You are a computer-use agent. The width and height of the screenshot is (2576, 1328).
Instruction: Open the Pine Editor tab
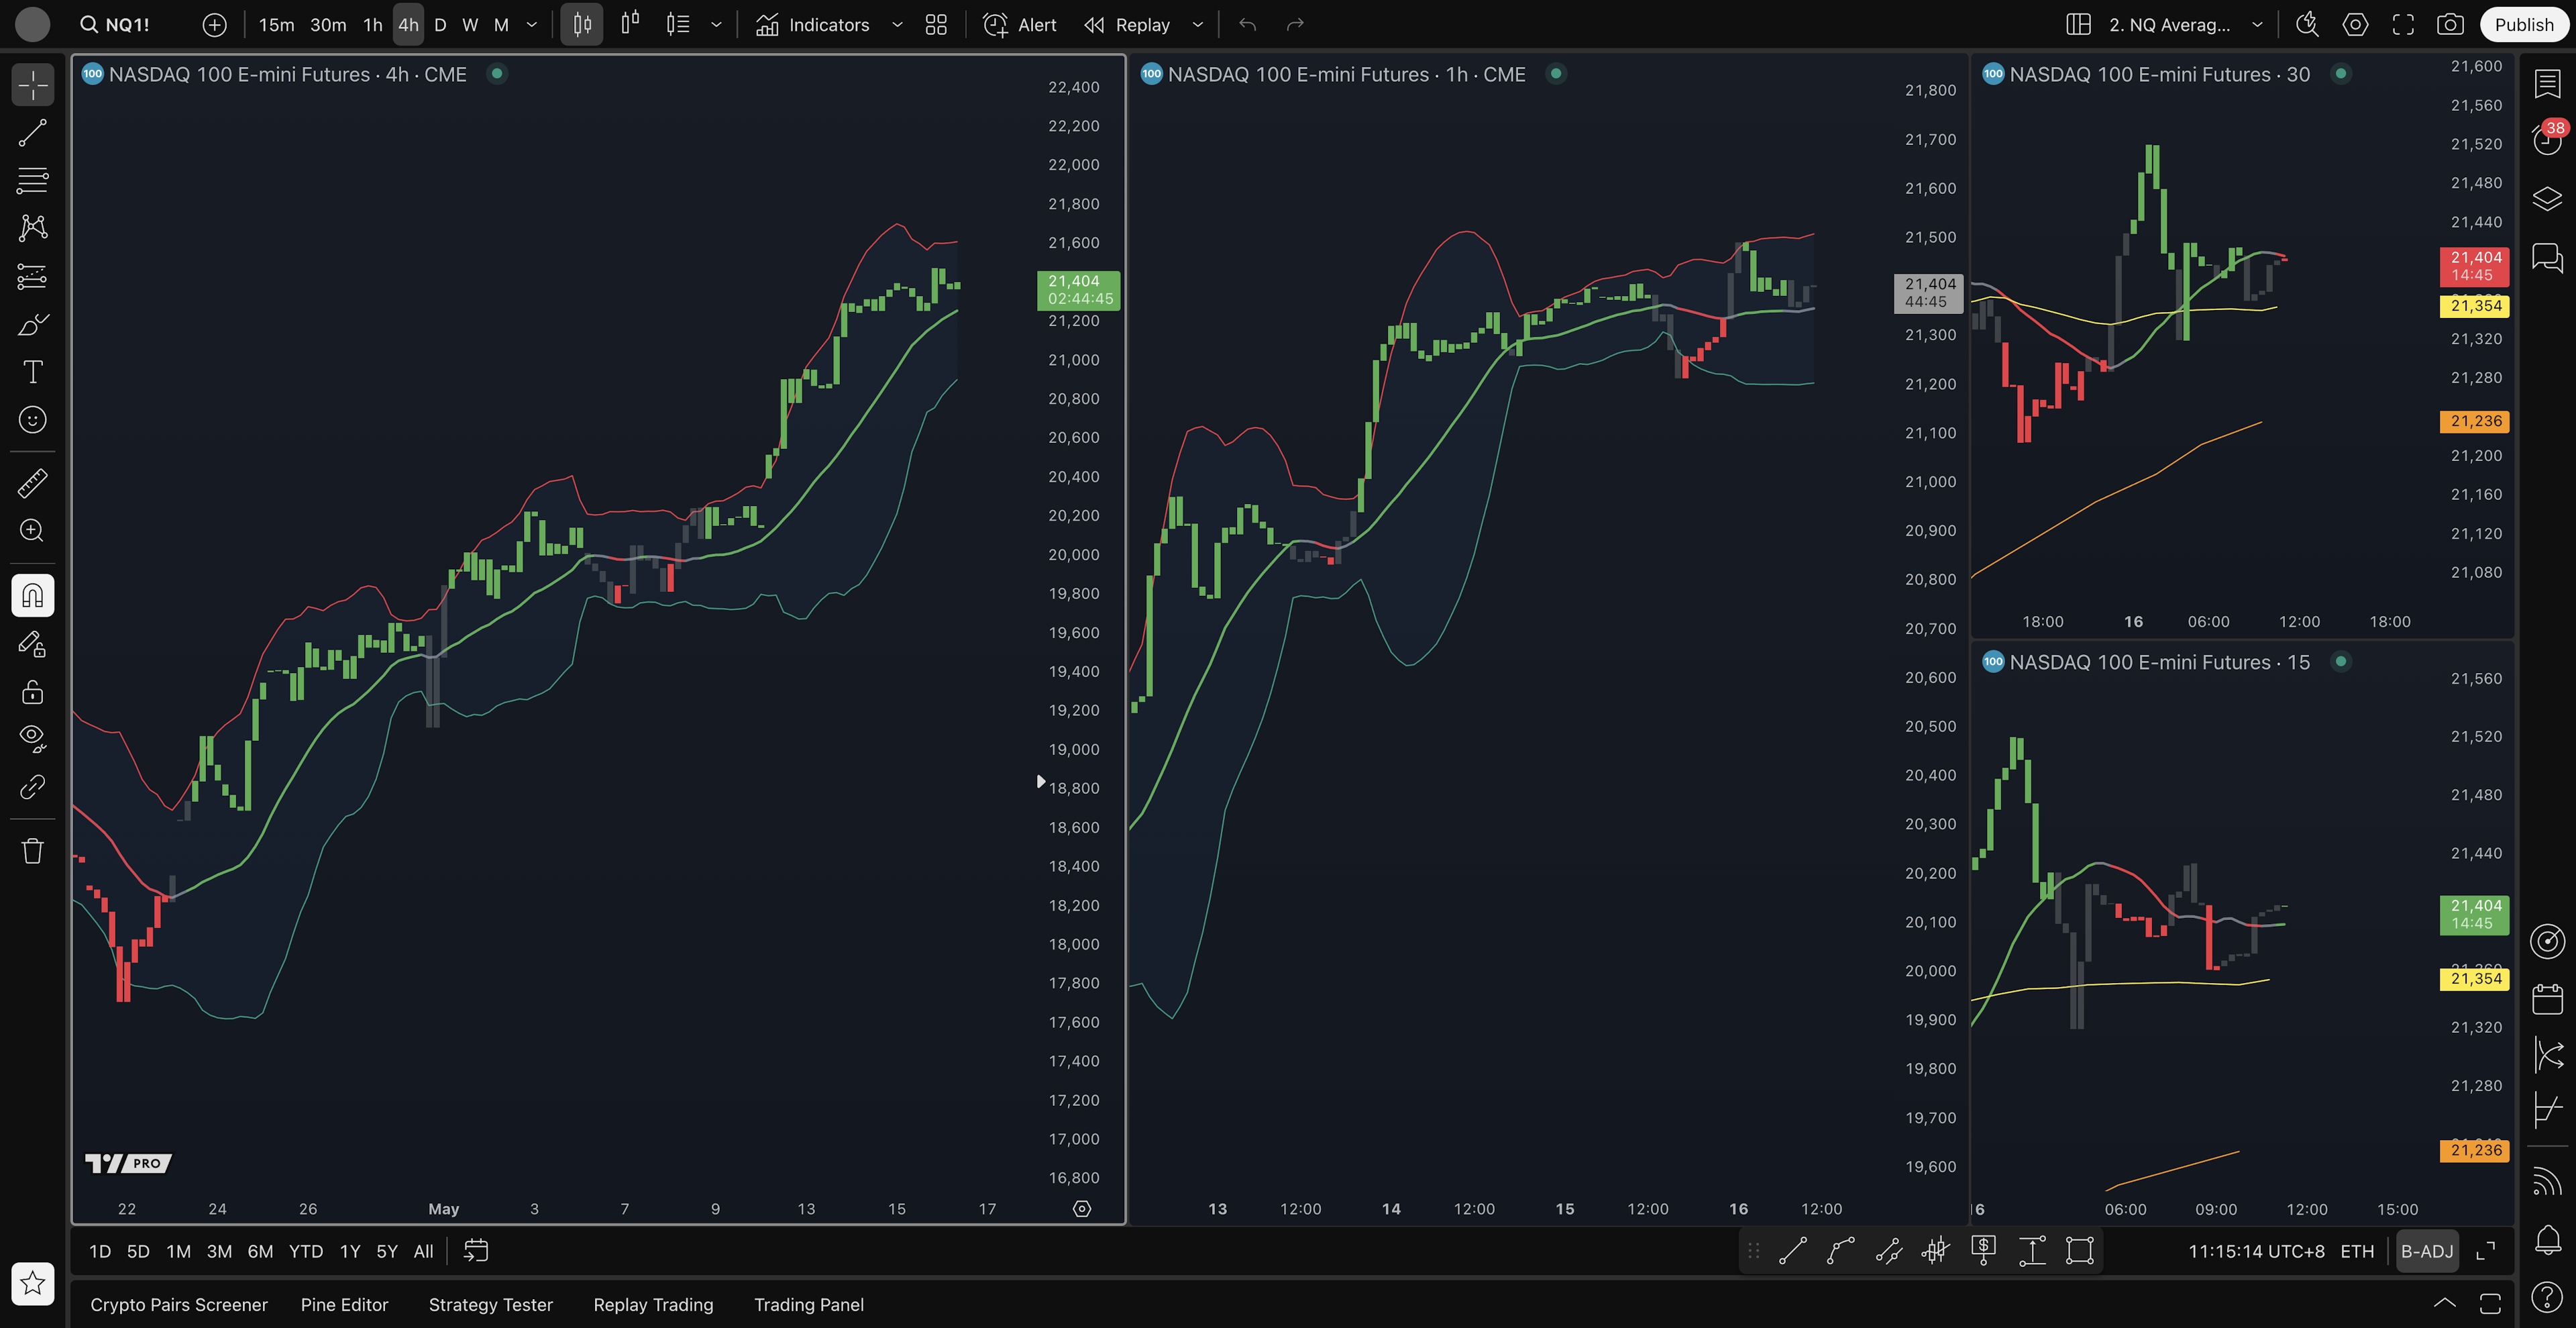point(344,1304)
